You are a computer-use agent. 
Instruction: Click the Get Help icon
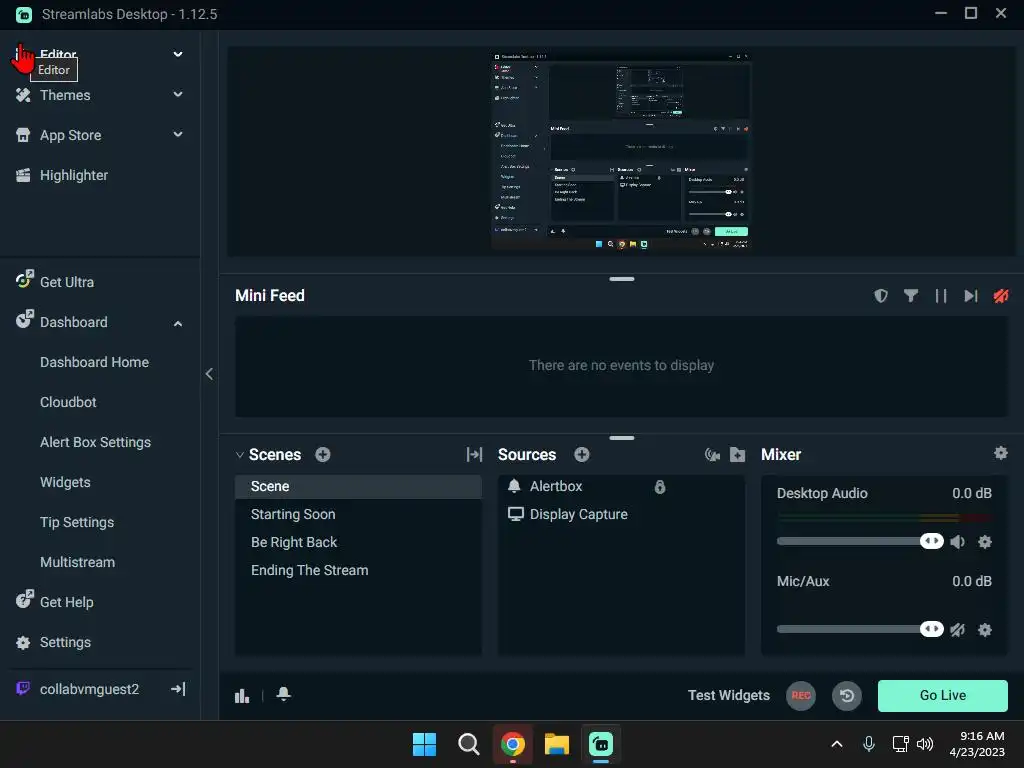tap(24, 600)
